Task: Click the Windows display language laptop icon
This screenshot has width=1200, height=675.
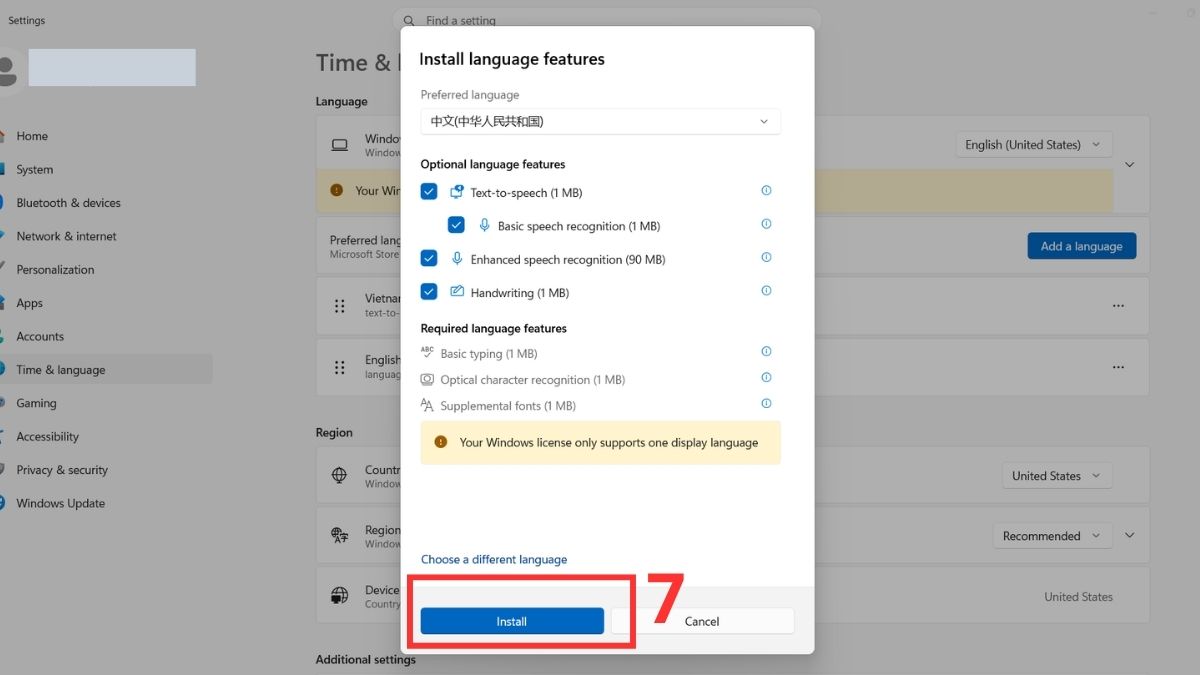Action: tap(340, 145)
